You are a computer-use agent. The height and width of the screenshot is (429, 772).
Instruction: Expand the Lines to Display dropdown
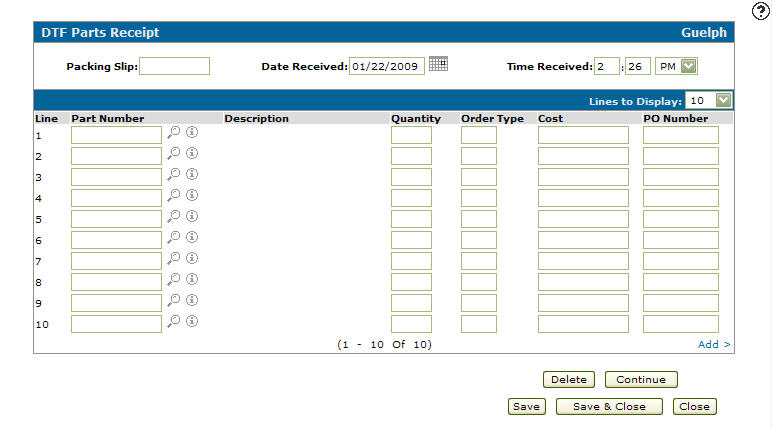click(x=723, y=100)
